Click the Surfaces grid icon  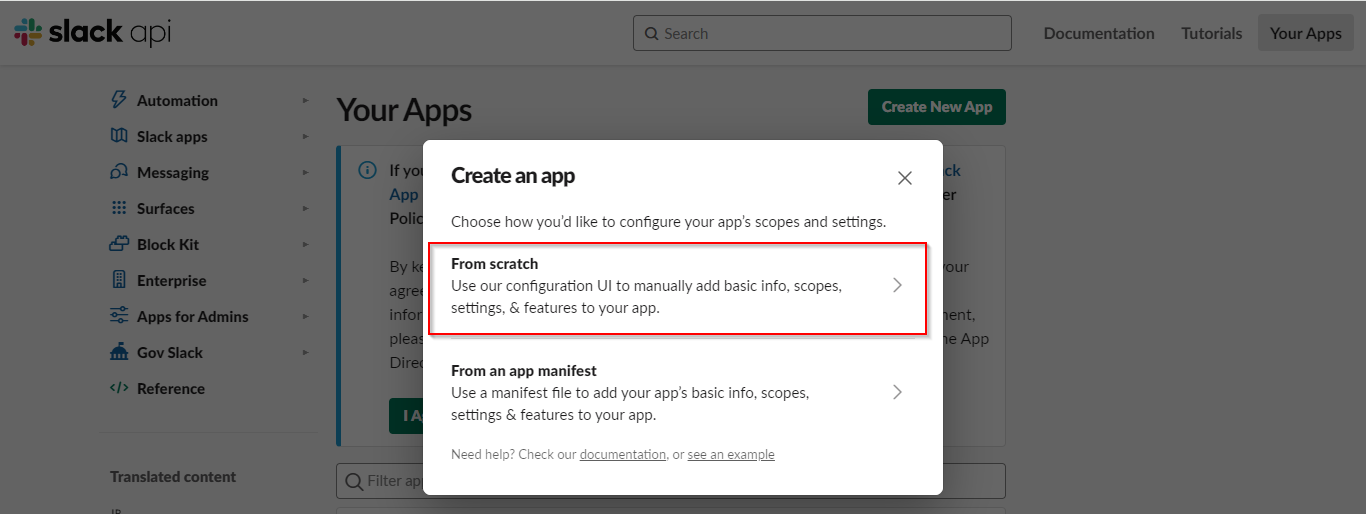coord(119,208)
